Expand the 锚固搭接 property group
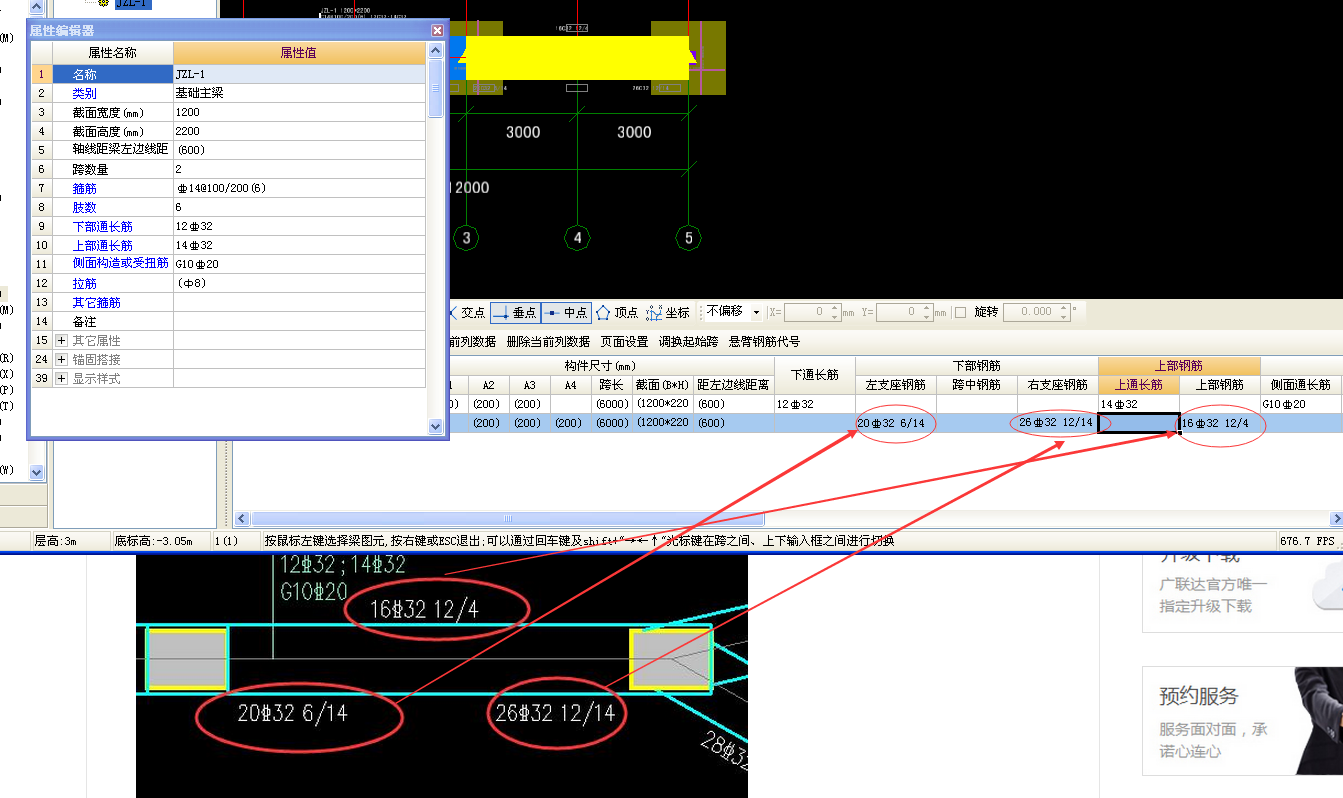The height and width of the screenshot is (798, 1343). click(x=61, y=360)
